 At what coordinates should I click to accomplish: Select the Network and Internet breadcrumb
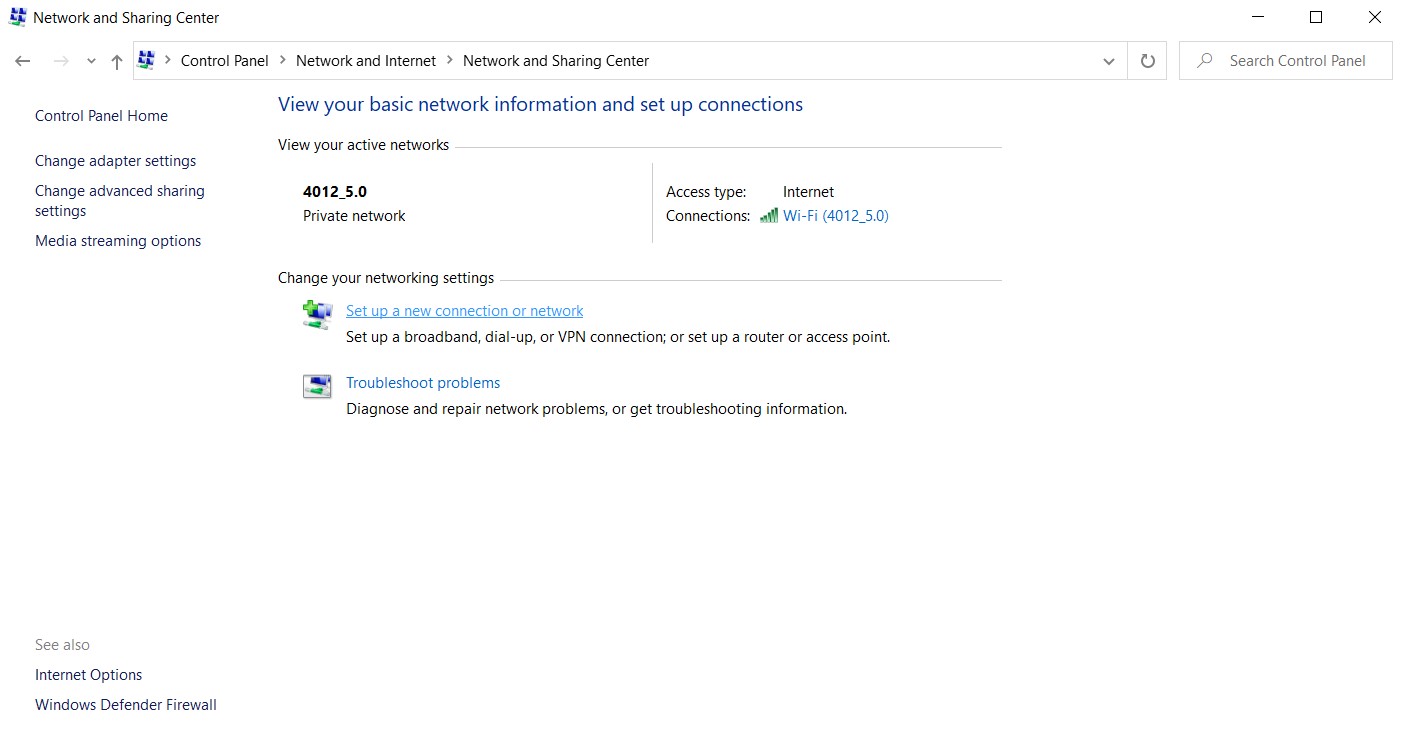point(366,61)
